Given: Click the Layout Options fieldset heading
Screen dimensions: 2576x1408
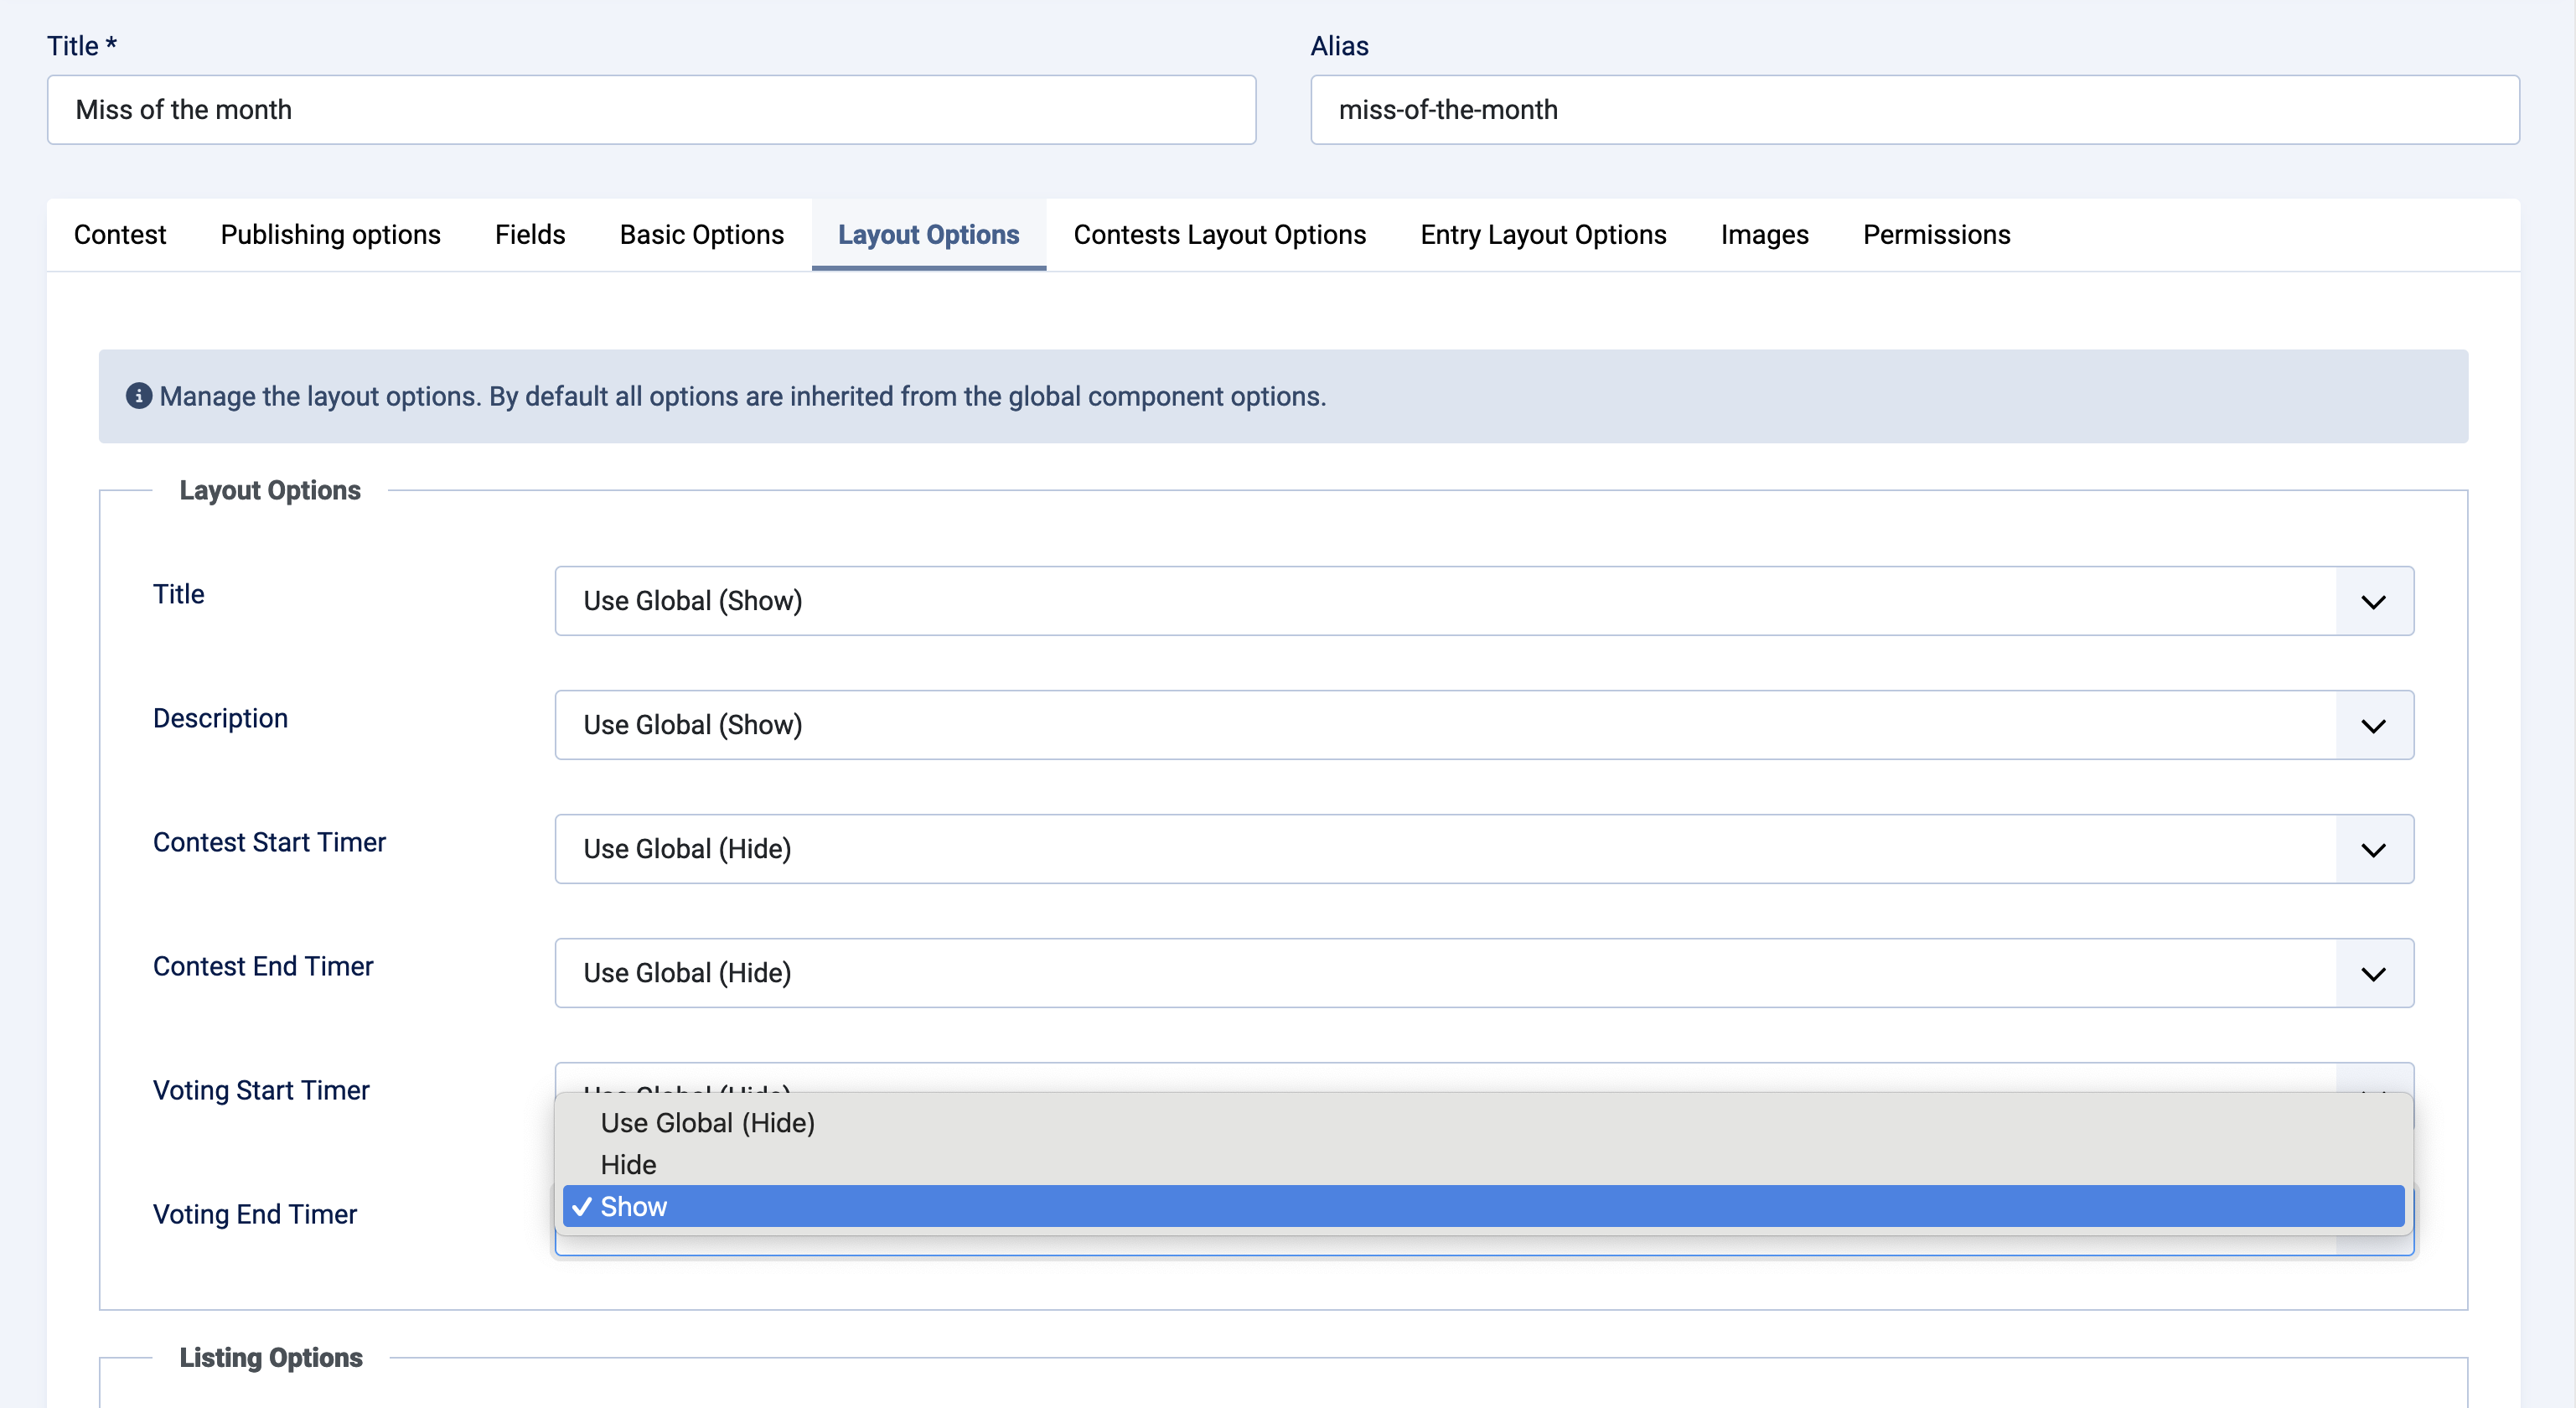Looking at the screenshot, I should click(x=270, y=490).
